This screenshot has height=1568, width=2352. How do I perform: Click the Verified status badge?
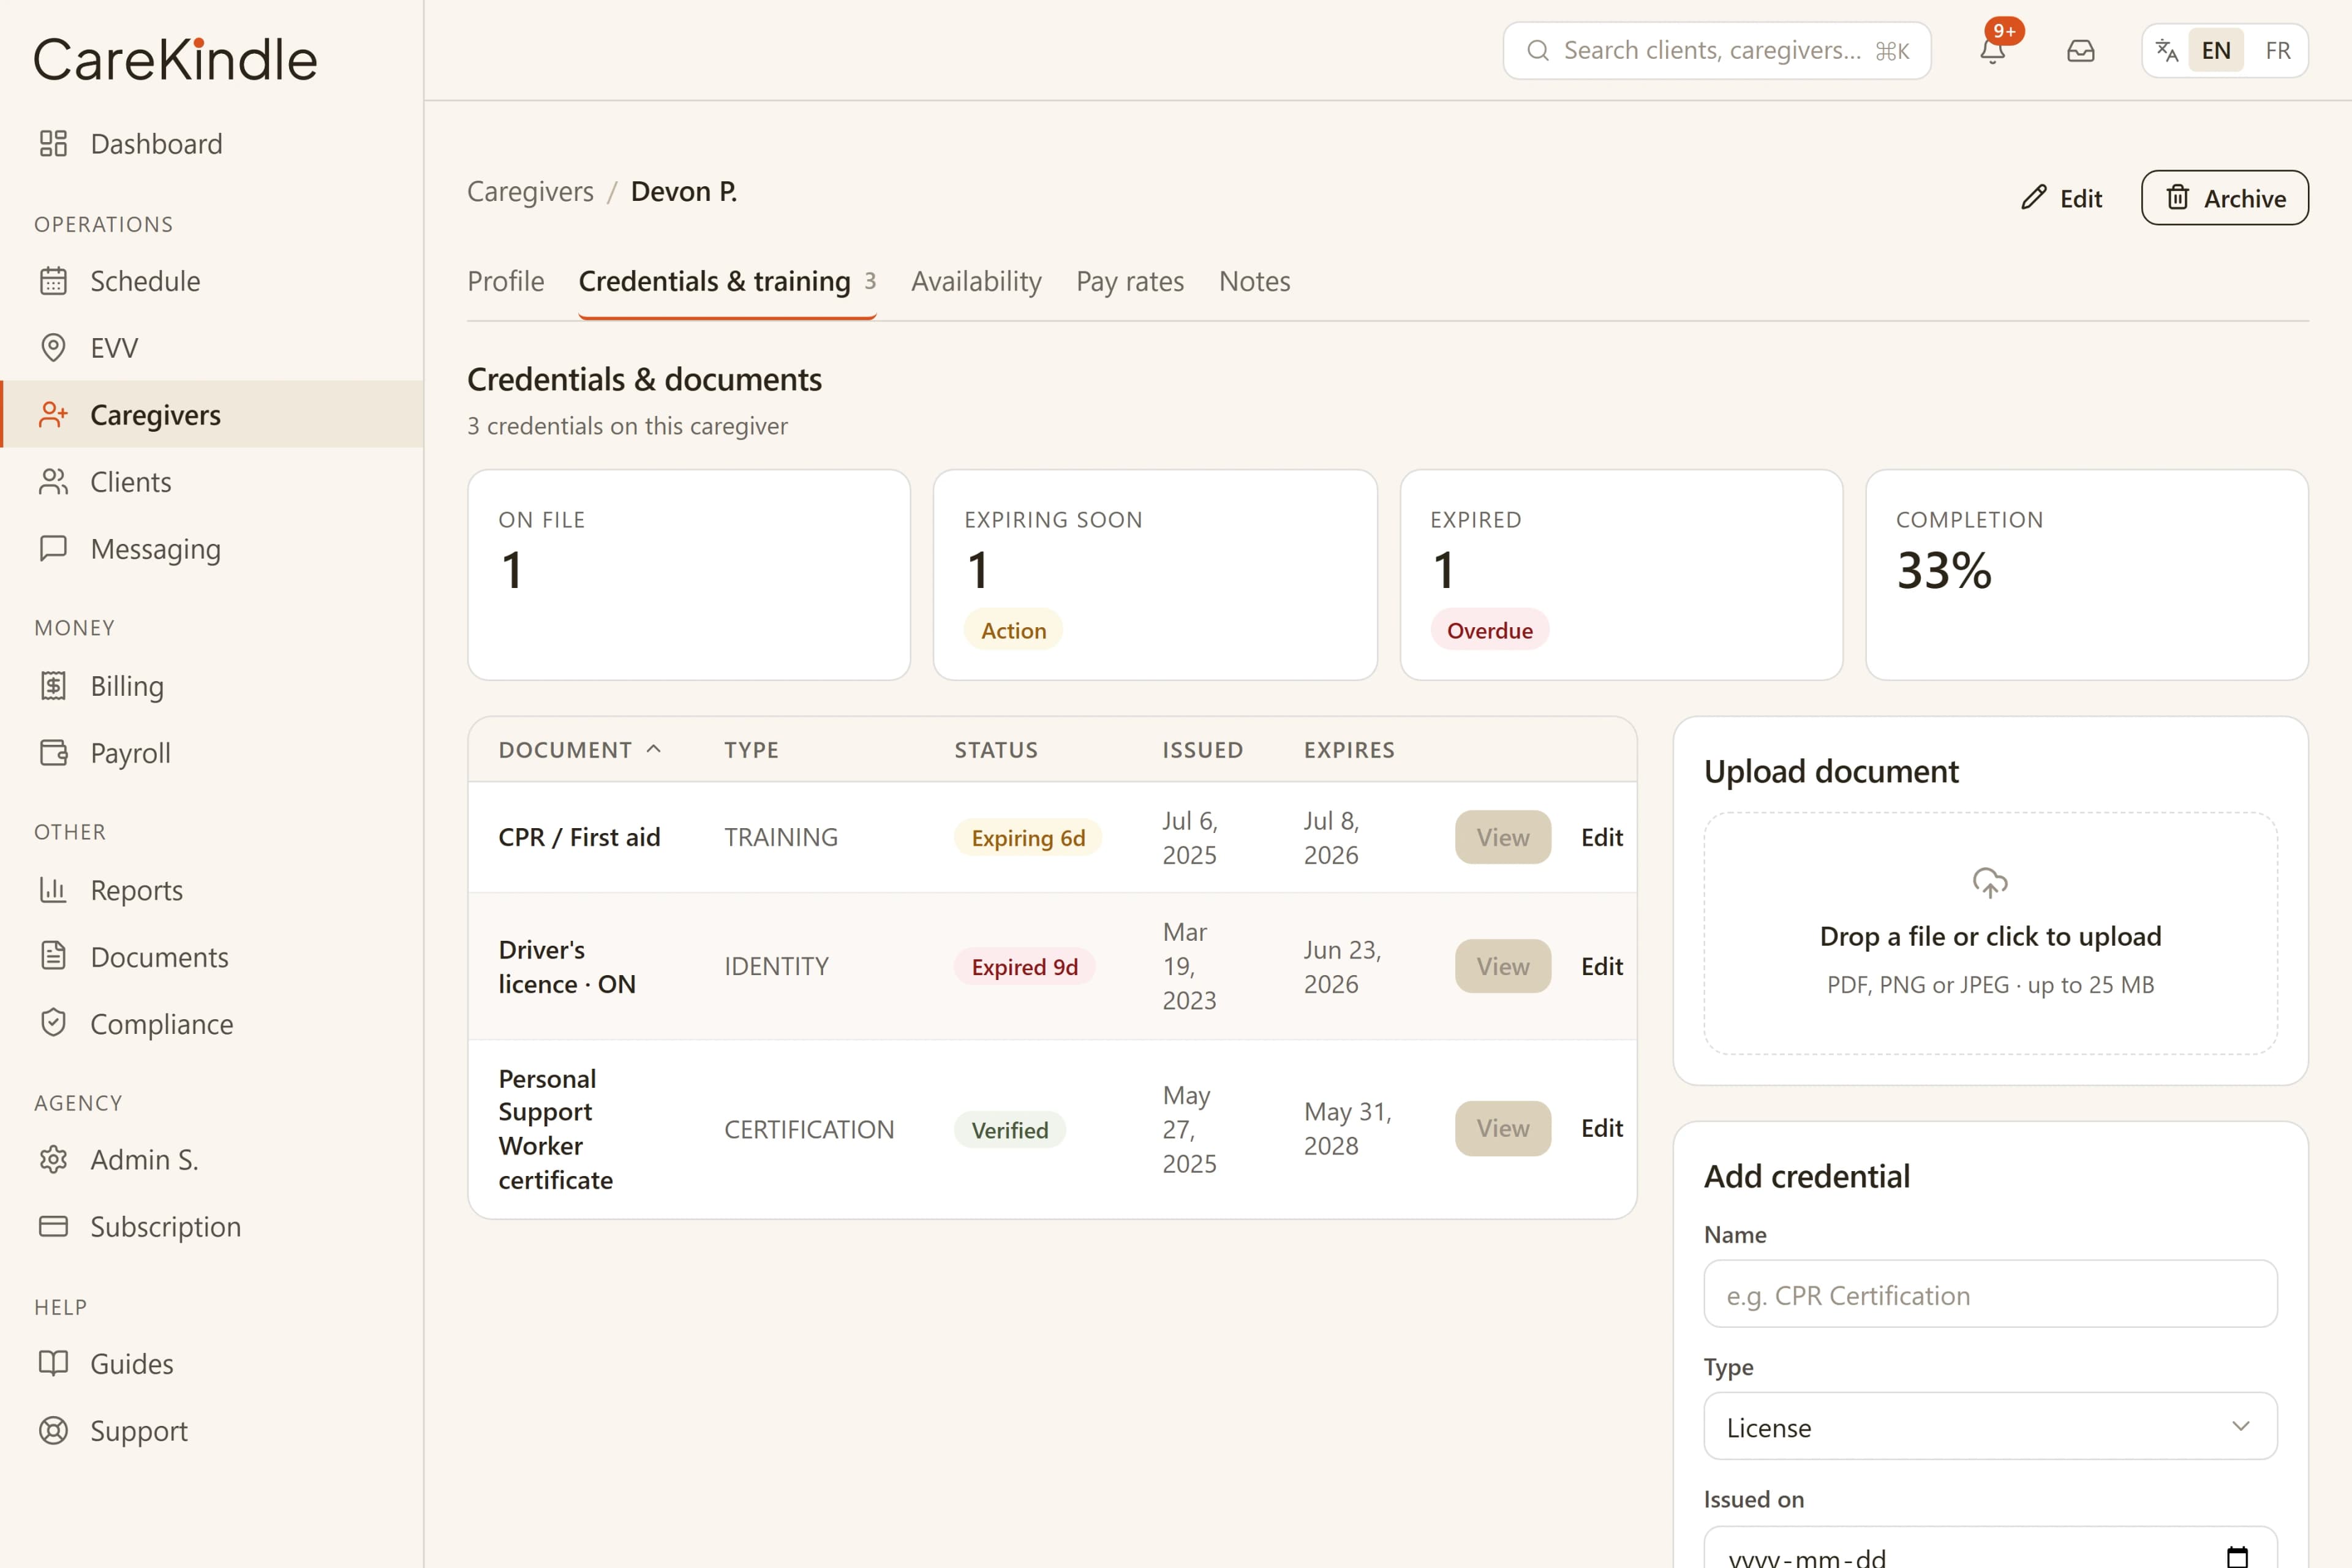coord(1009,1130)
